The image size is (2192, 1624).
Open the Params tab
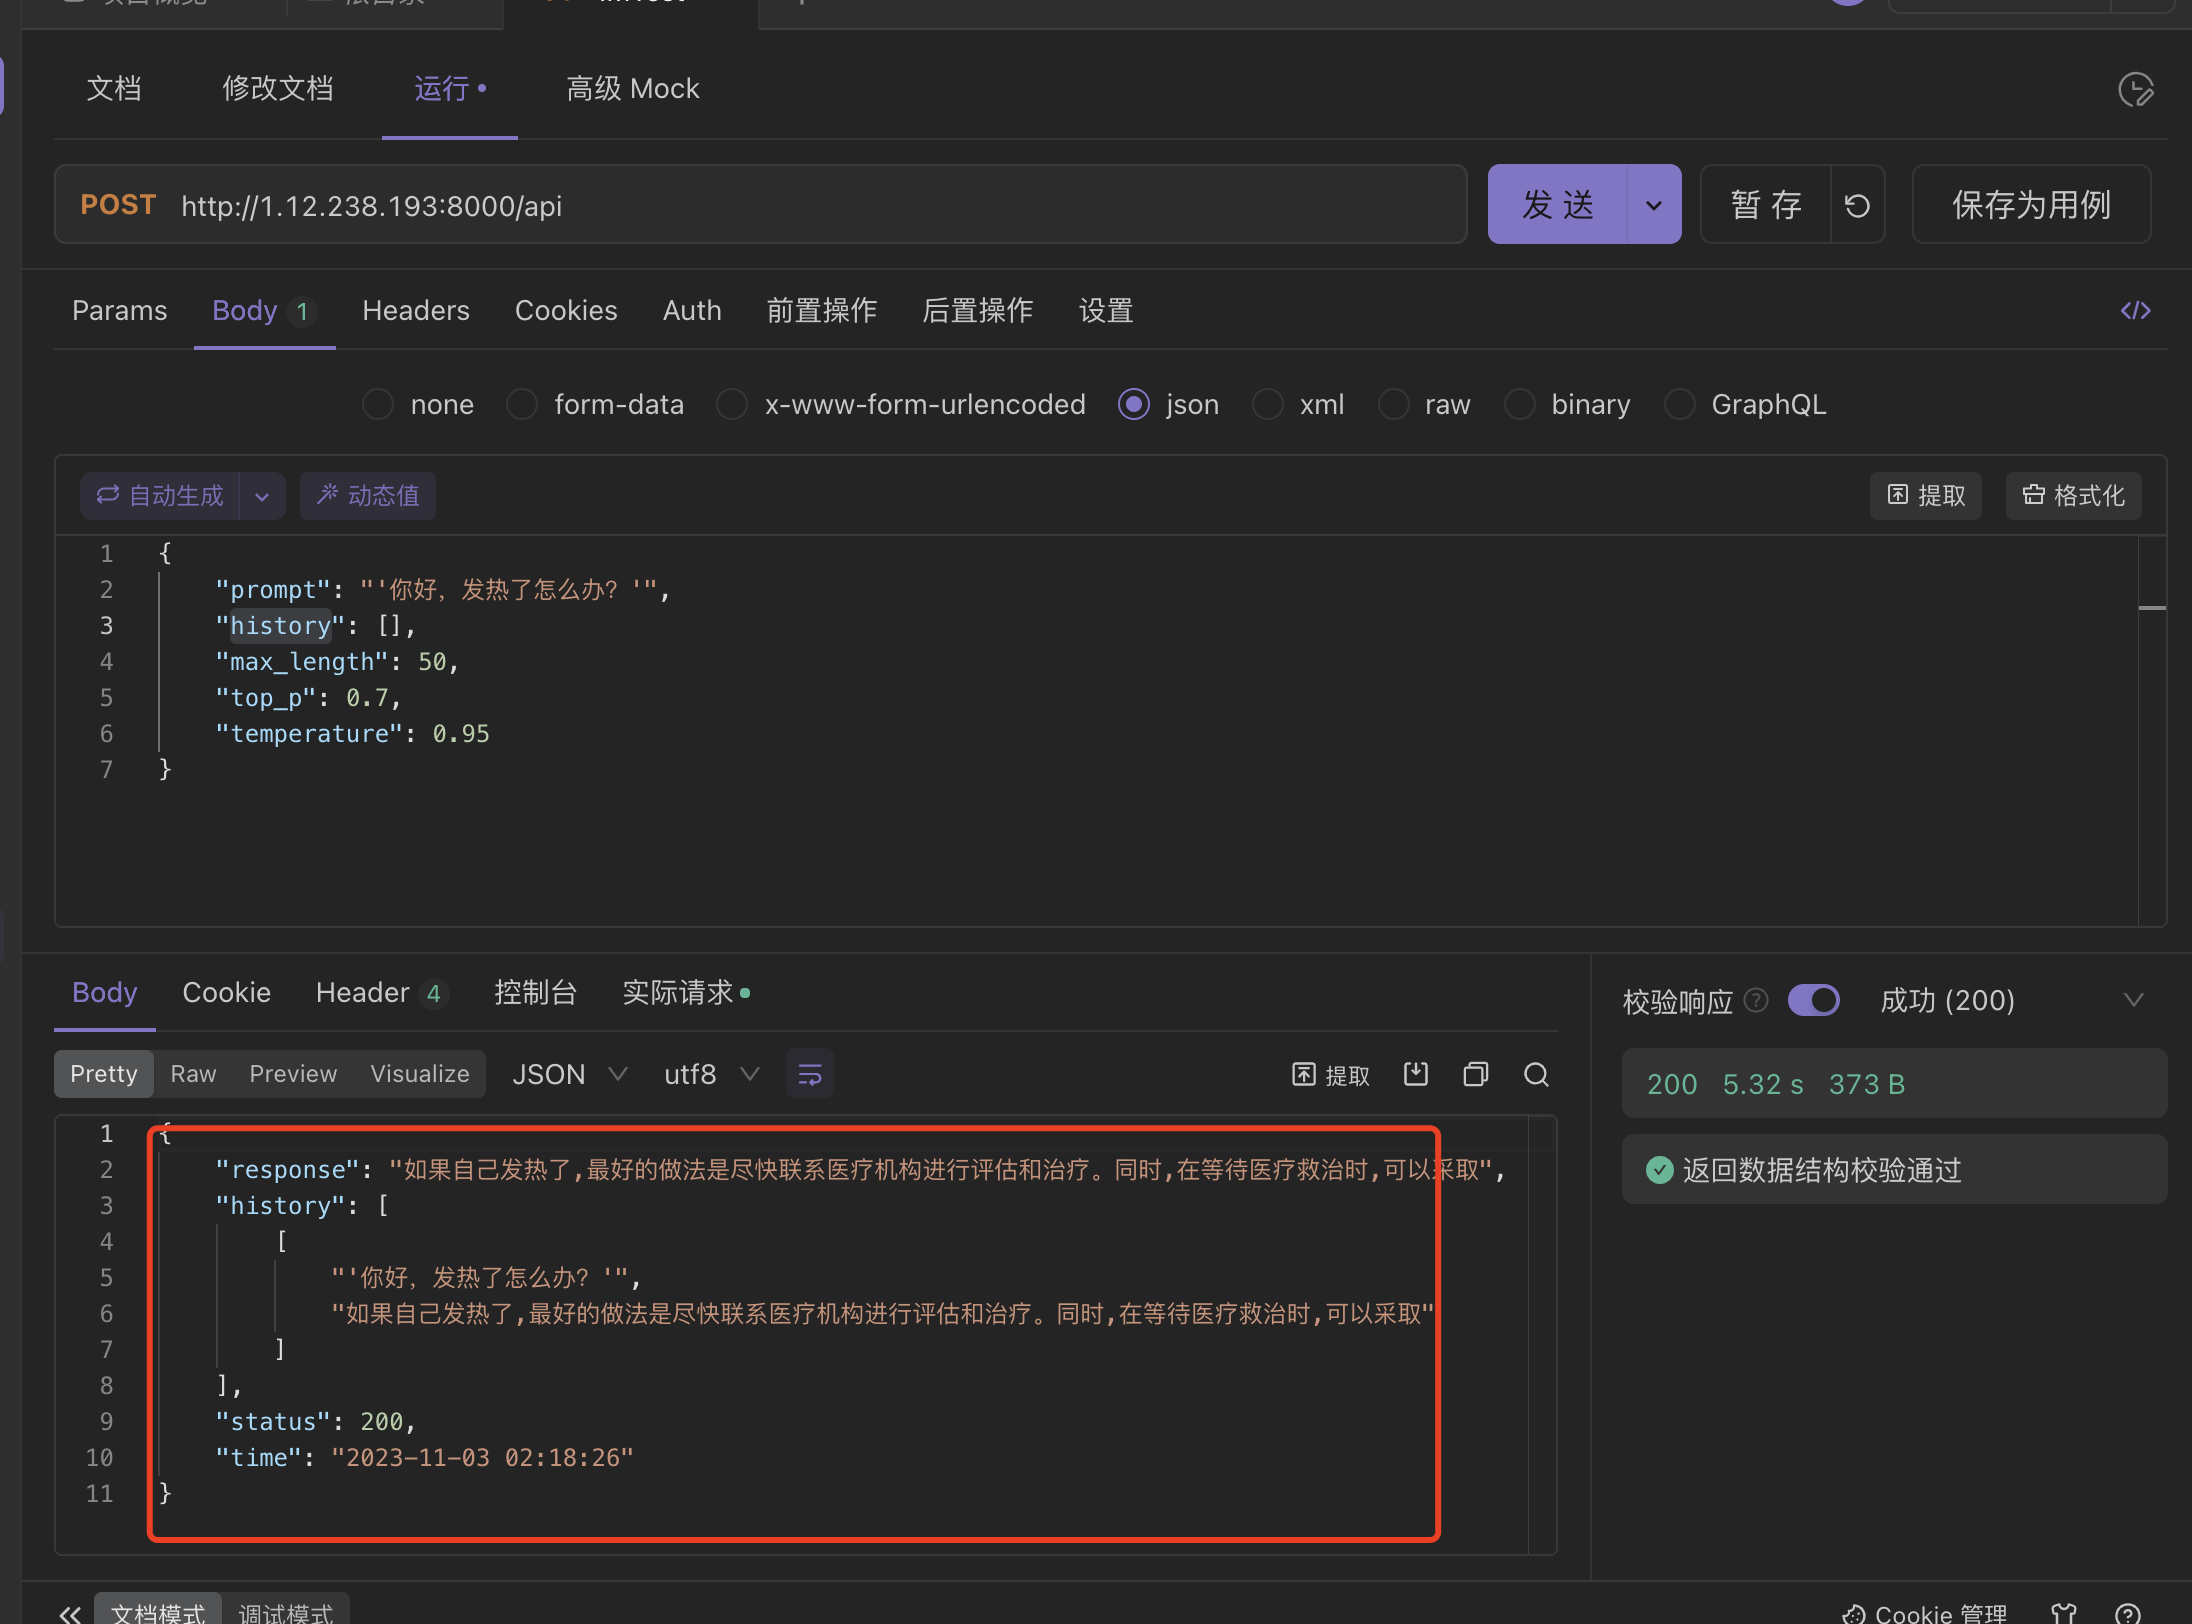pyautogui.click(x=120, y=311)
